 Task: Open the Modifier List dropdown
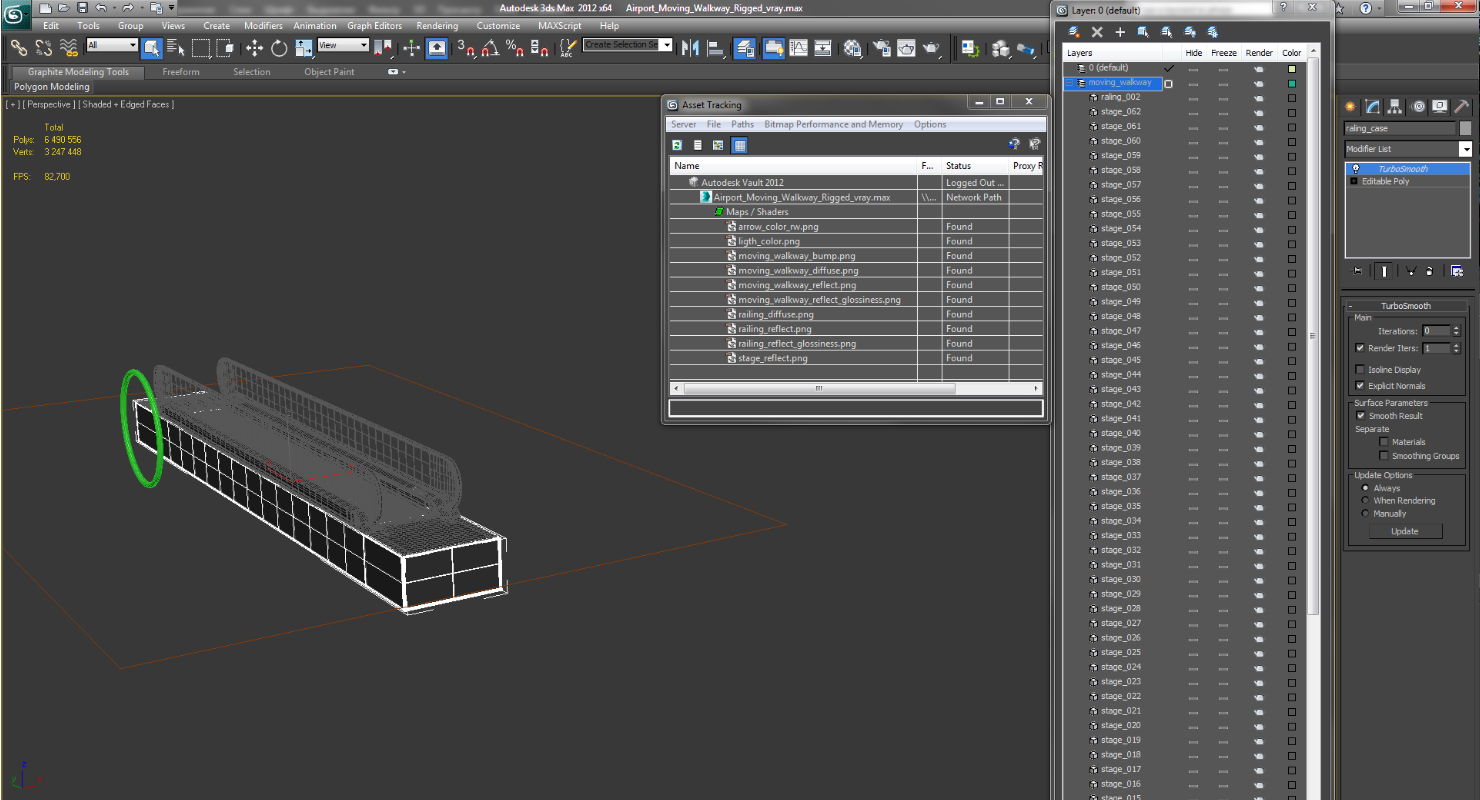[x=1465, y=149]
